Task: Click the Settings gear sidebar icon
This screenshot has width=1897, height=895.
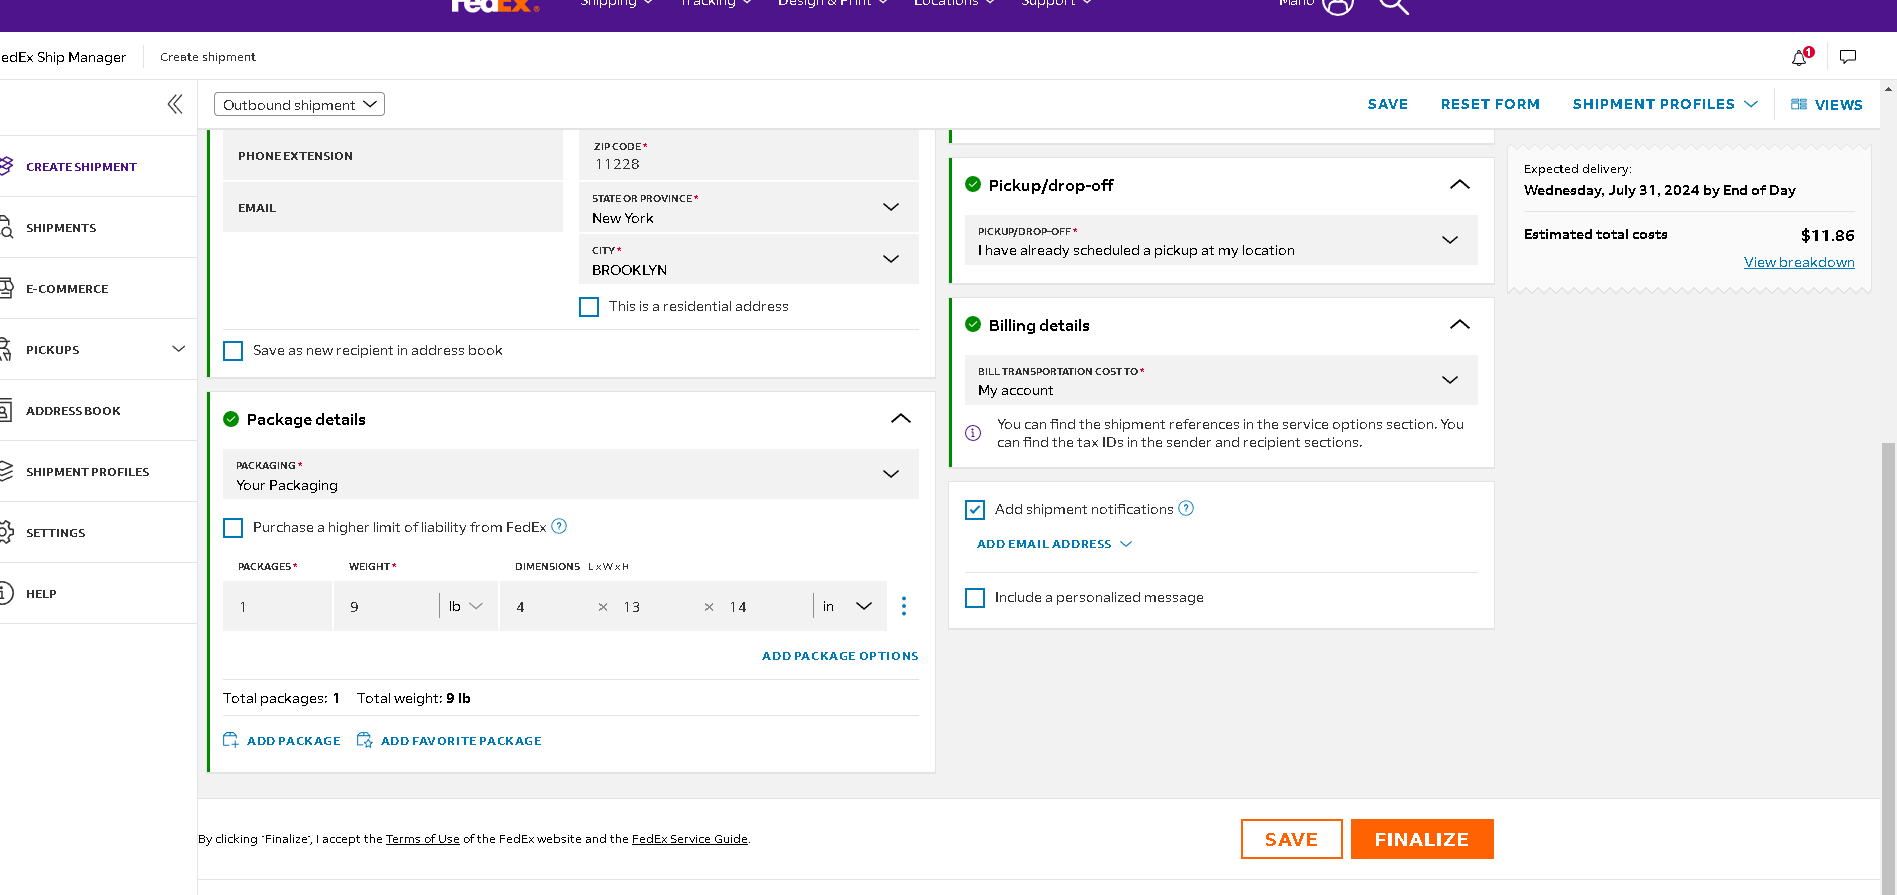Action: coord(6,532)
